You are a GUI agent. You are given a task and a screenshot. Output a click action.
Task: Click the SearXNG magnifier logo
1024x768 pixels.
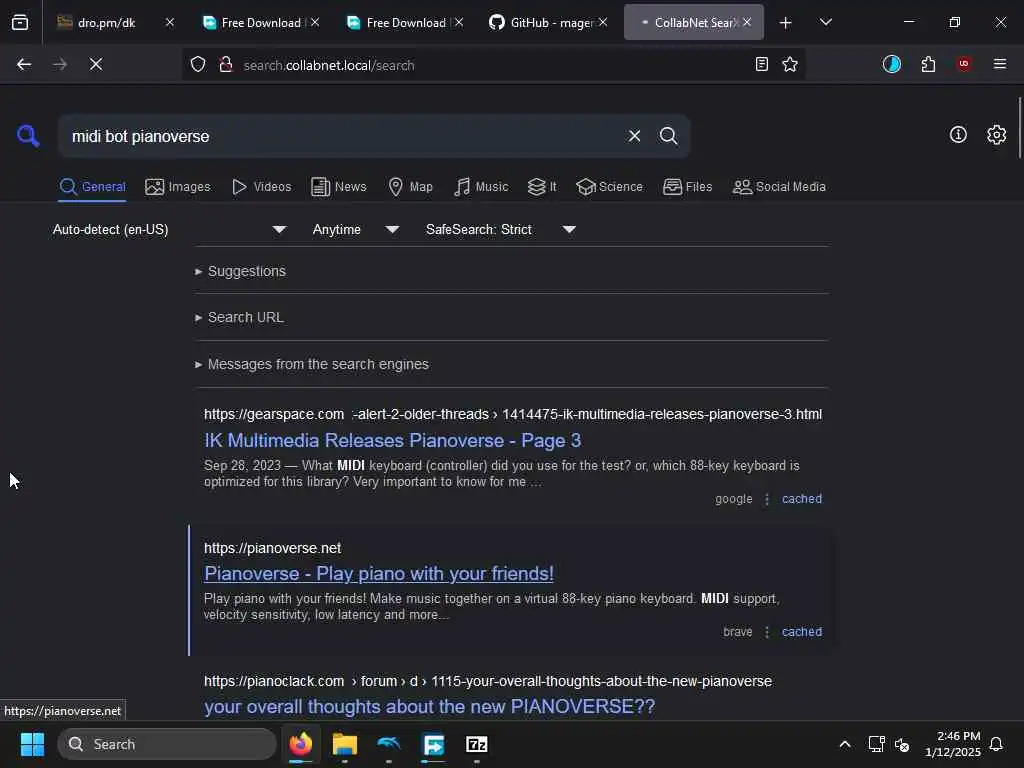coord(28,136)
